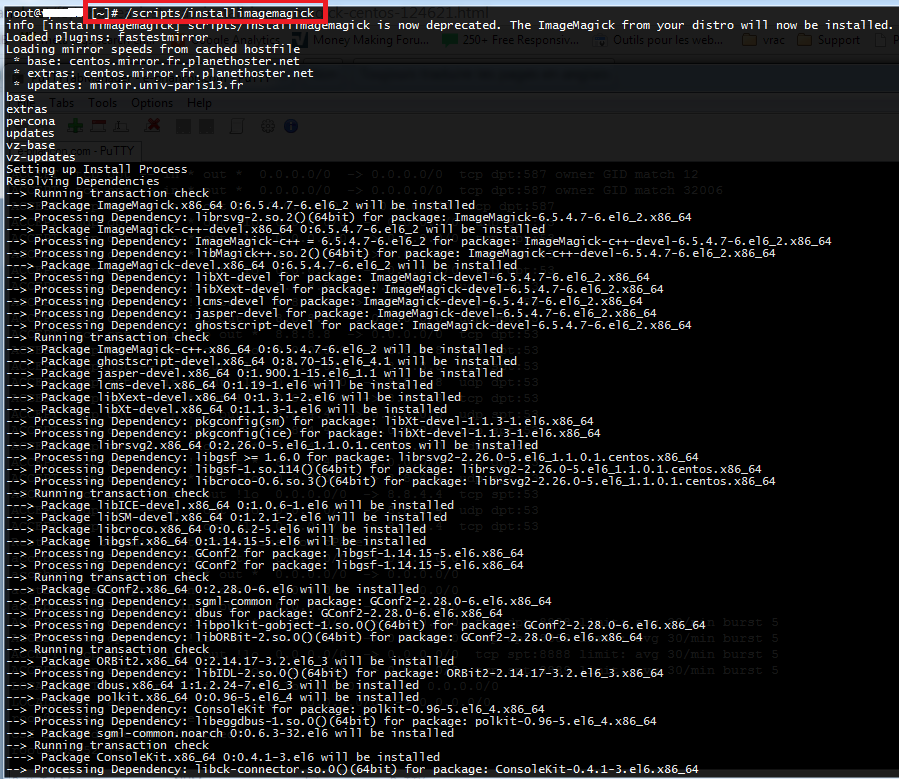Open the Tools menu in background window
Screen dimensions: 899x779
(x=103, y=103)
